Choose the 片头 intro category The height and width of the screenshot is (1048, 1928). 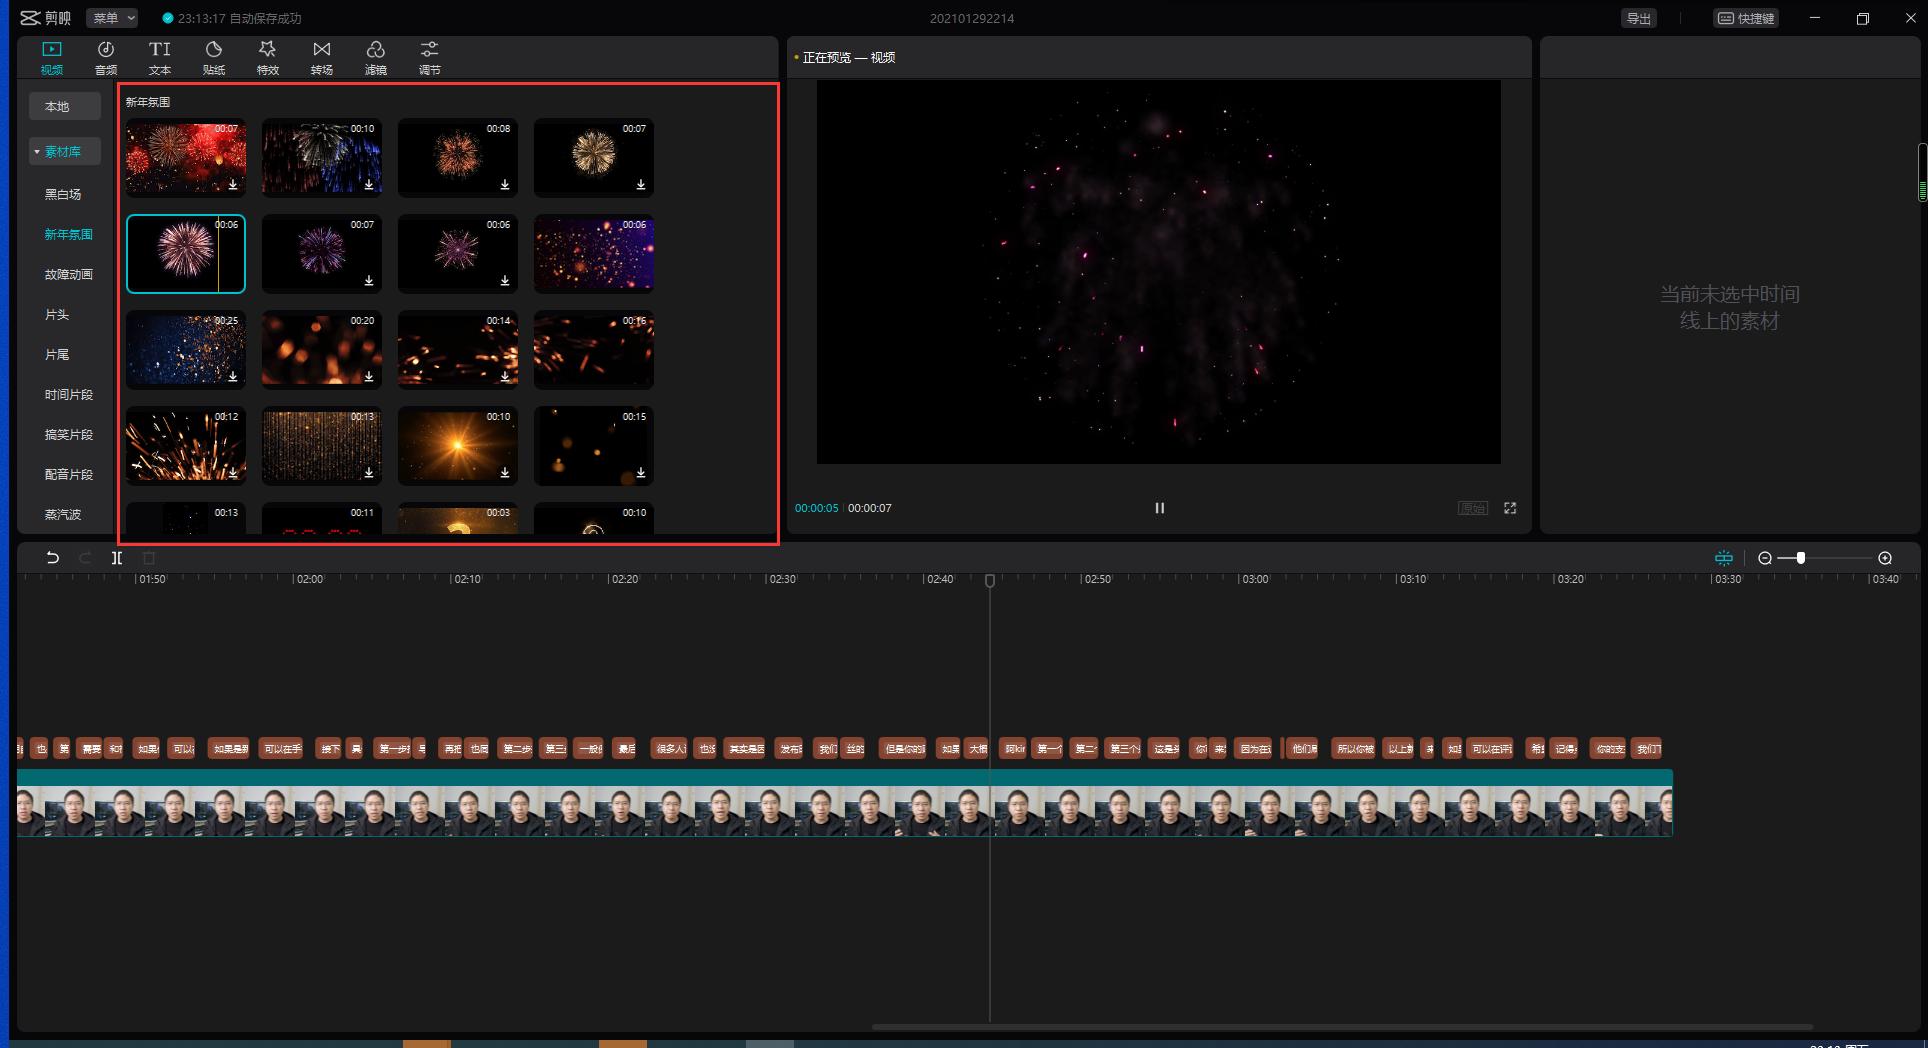point(57,314)
